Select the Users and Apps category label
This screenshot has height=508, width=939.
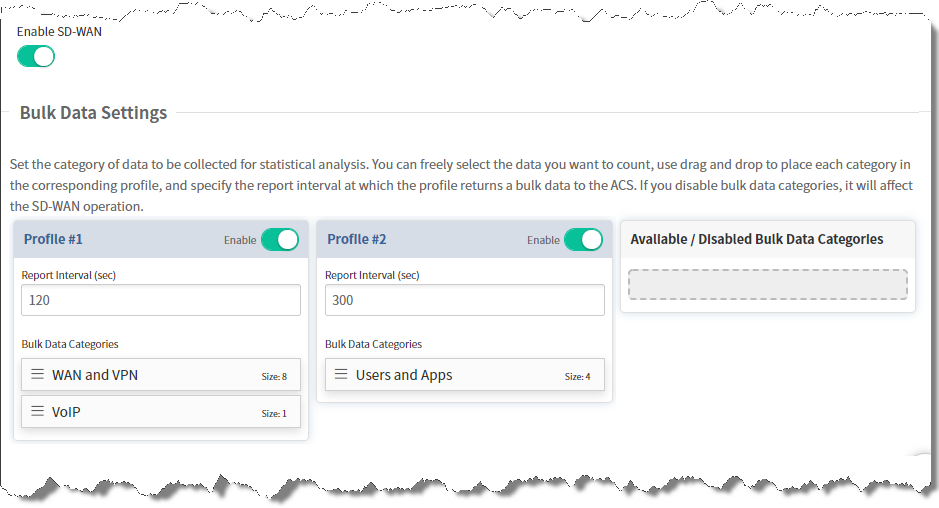coord(404,375)
